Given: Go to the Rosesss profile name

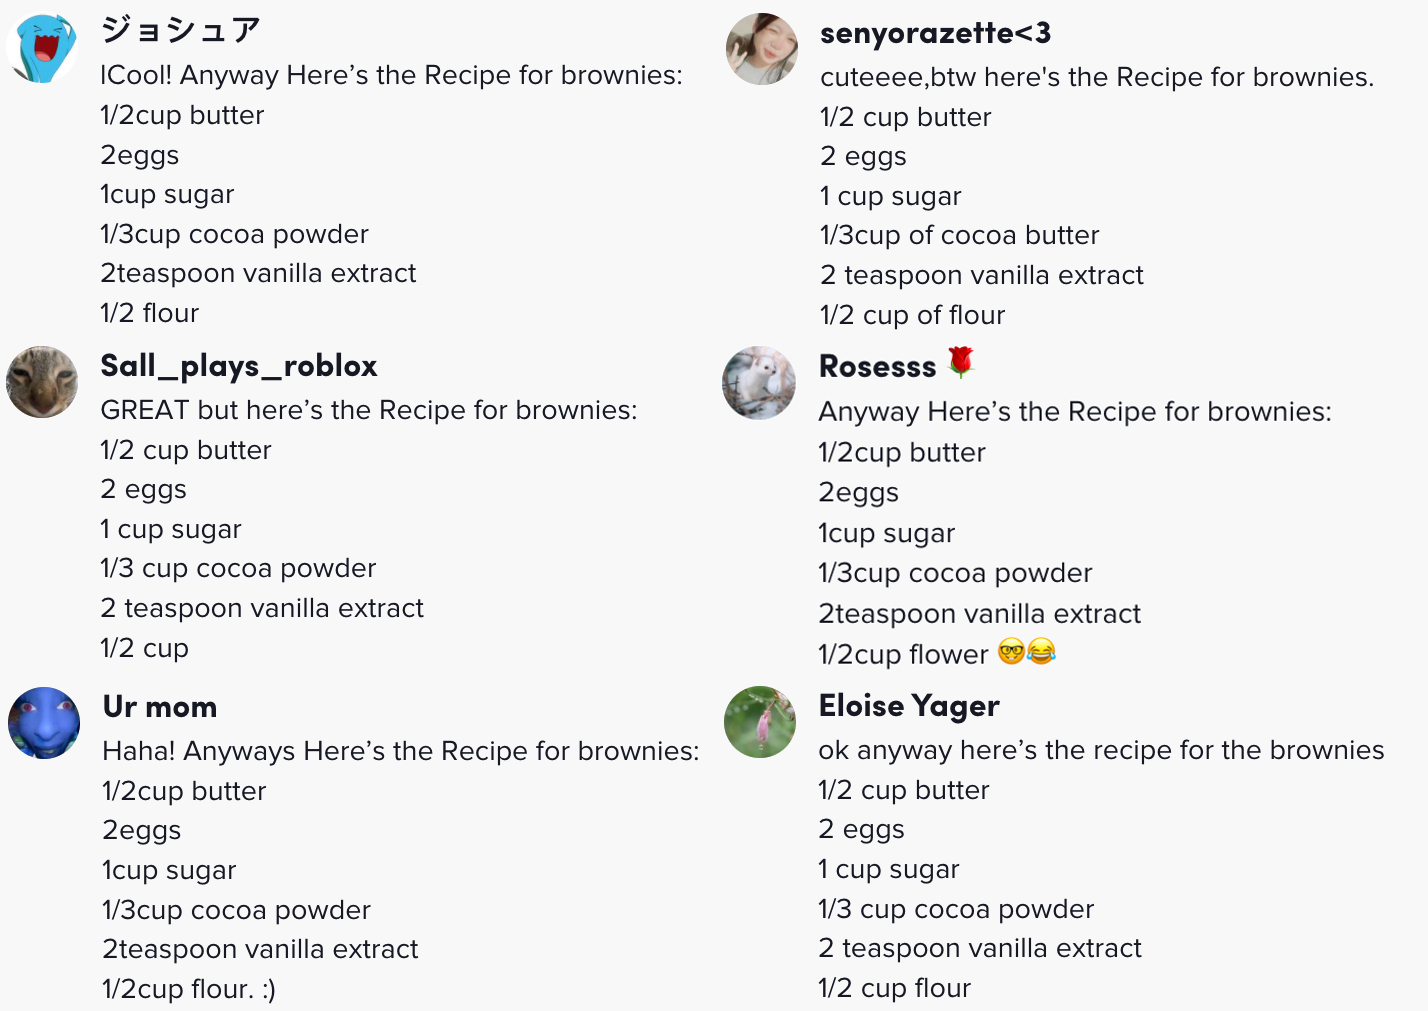Looking at the screenshot, I should pos(877,367).
